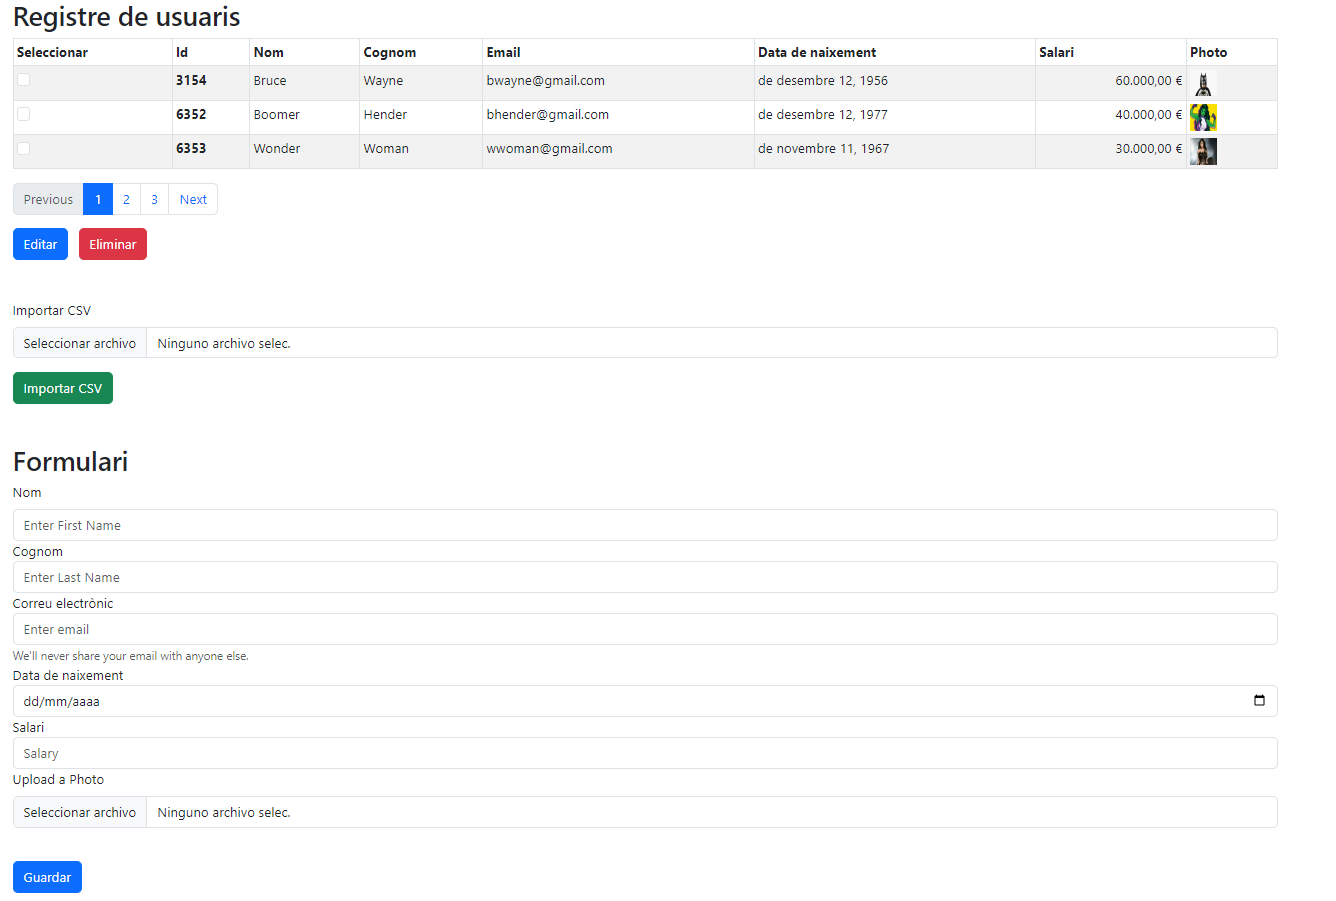
Task: Click the Nom column header
Action: pyautogui.click(x=305, y=52)
